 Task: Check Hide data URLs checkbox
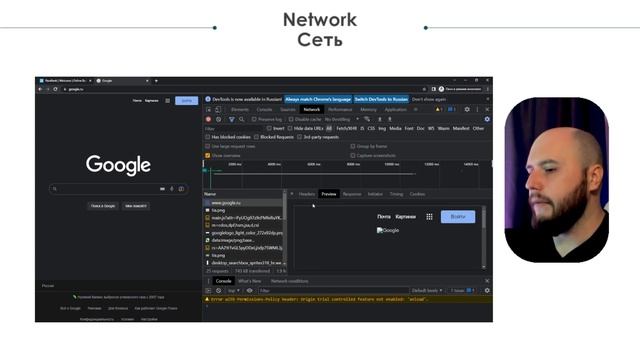tap(290, 128)
